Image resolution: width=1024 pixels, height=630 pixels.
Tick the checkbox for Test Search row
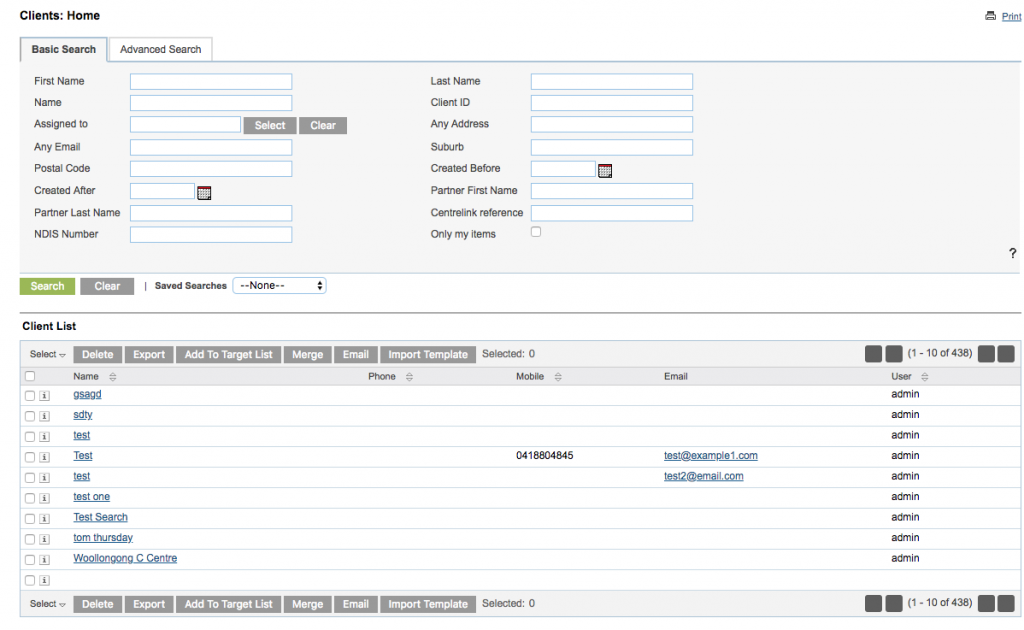pyautogui.click(x=29, y=518)
